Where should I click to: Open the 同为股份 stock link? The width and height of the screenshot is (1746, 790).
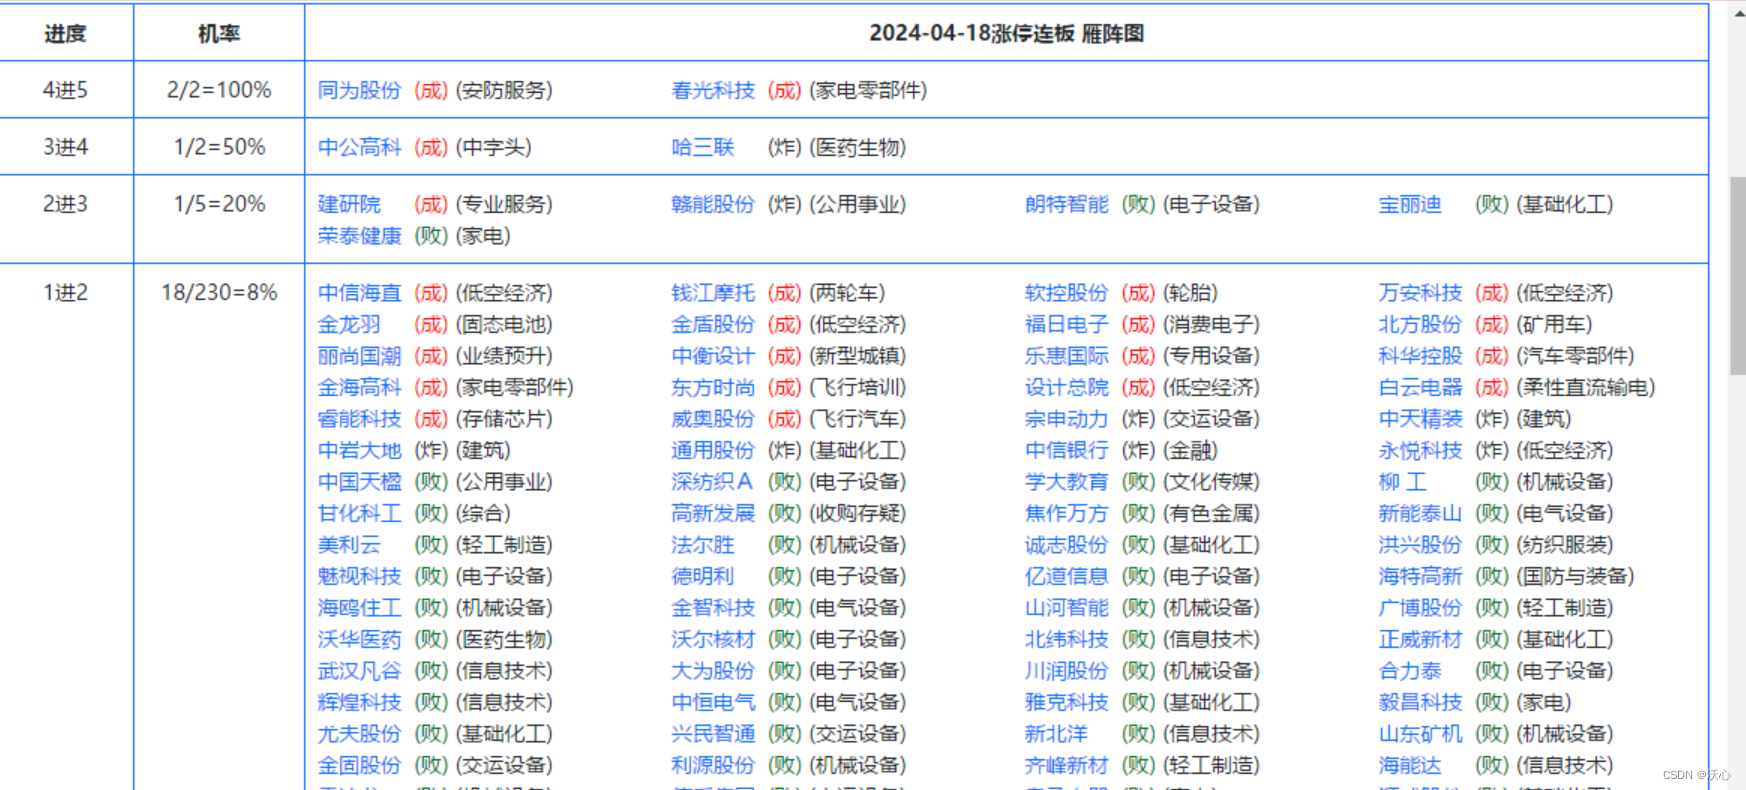tap(359, 90)
